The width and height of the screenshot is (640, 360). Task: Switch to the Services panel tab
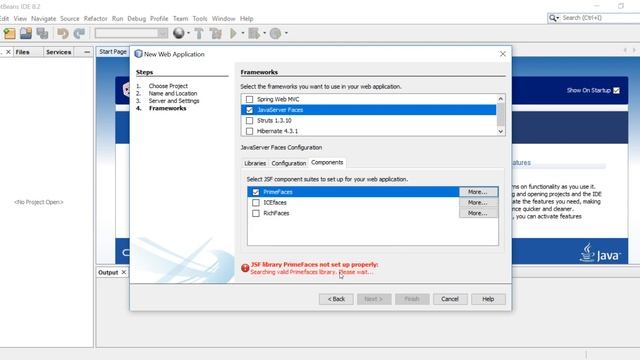tap(58, 52)
